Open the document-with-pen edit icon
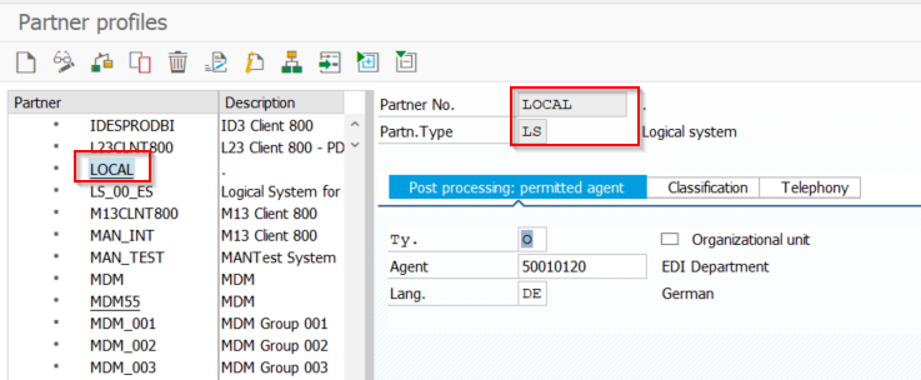 [x=216, y=62]
